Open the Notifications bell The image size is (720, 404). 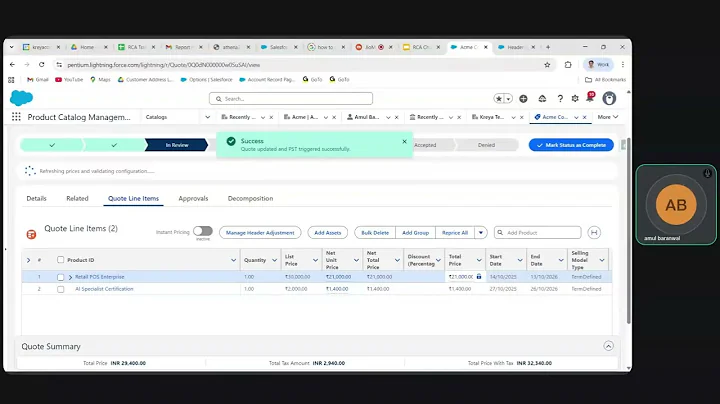[x=590, y=97]
